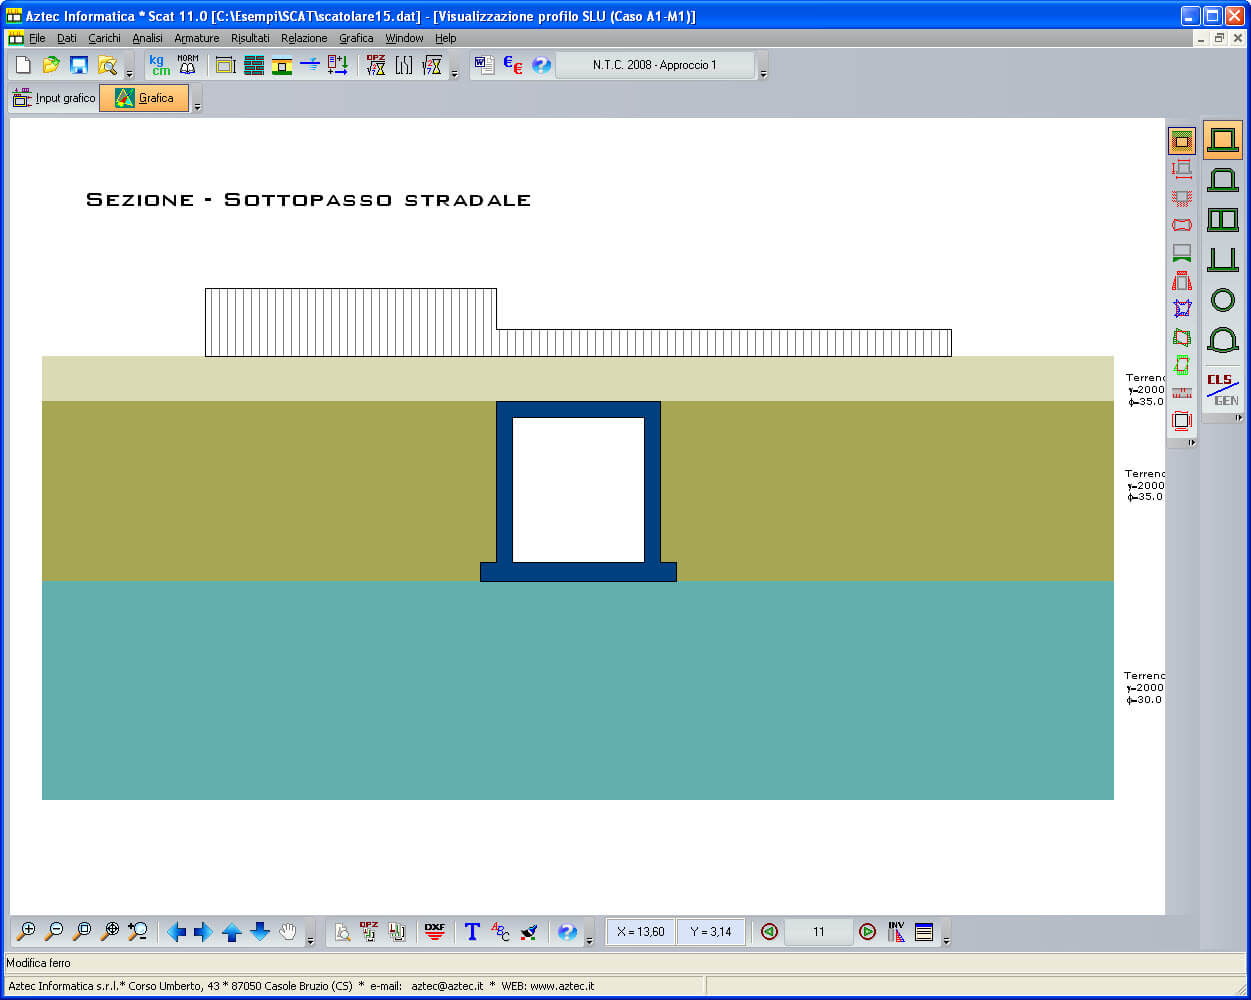Toggle the Grafica view button
1251x1000 pixels.
click(144, 98)
